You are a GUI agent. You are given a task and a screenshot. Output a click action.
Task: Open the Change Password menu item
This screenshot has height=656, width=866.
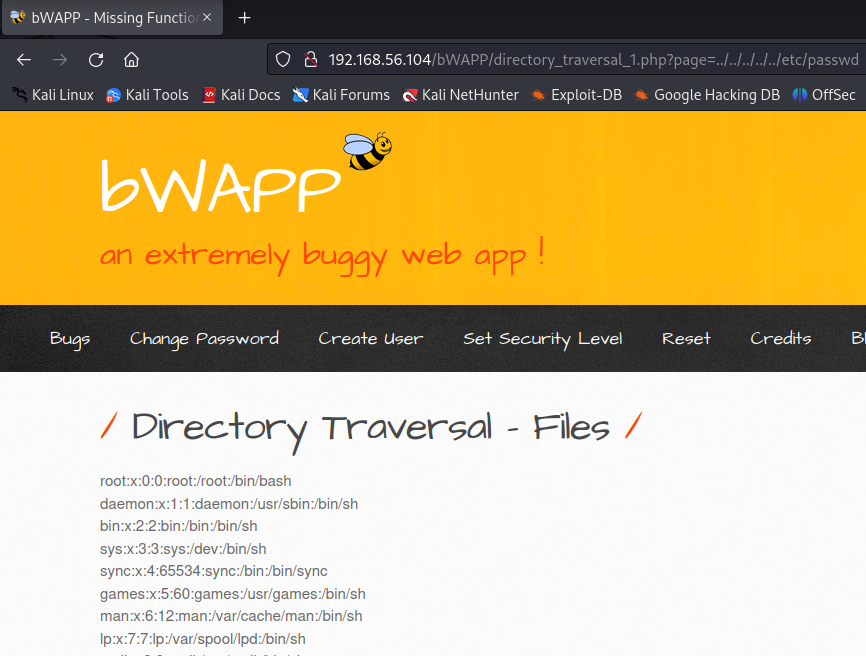coord(204,338)
